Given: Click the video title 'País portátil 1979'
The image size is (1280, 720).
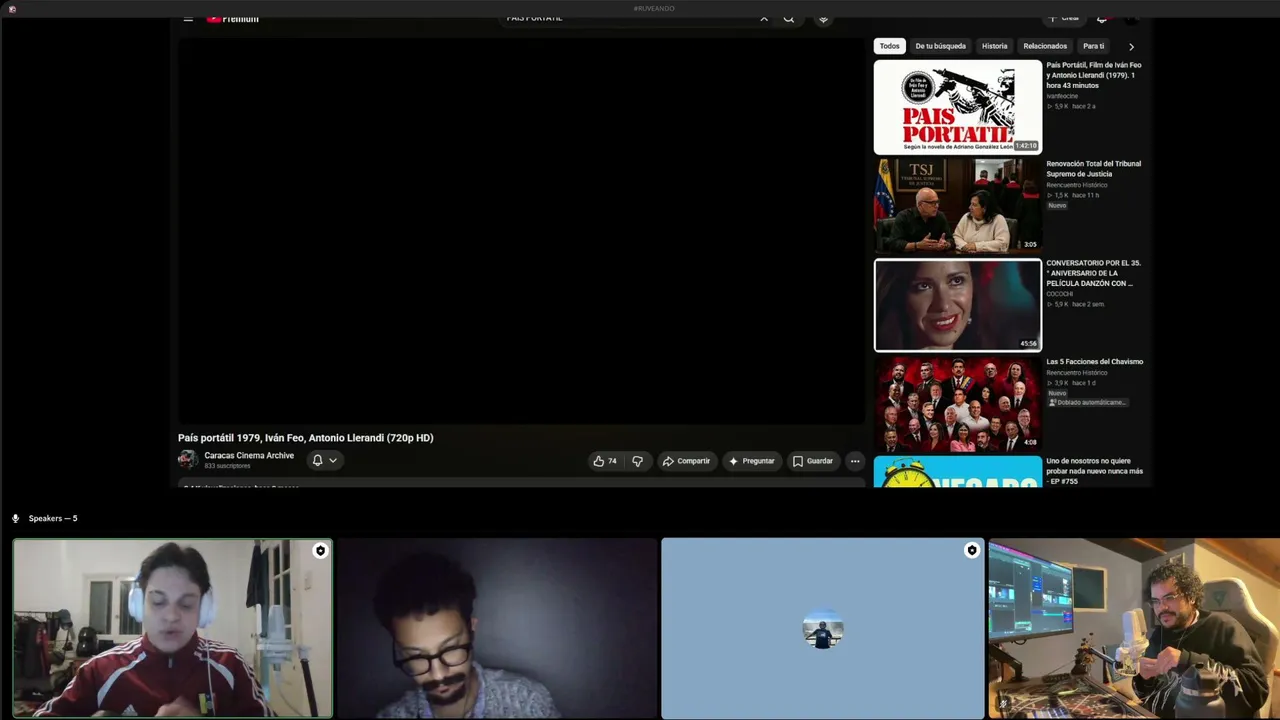Looking at the screenshot, I should pos(306,438).
